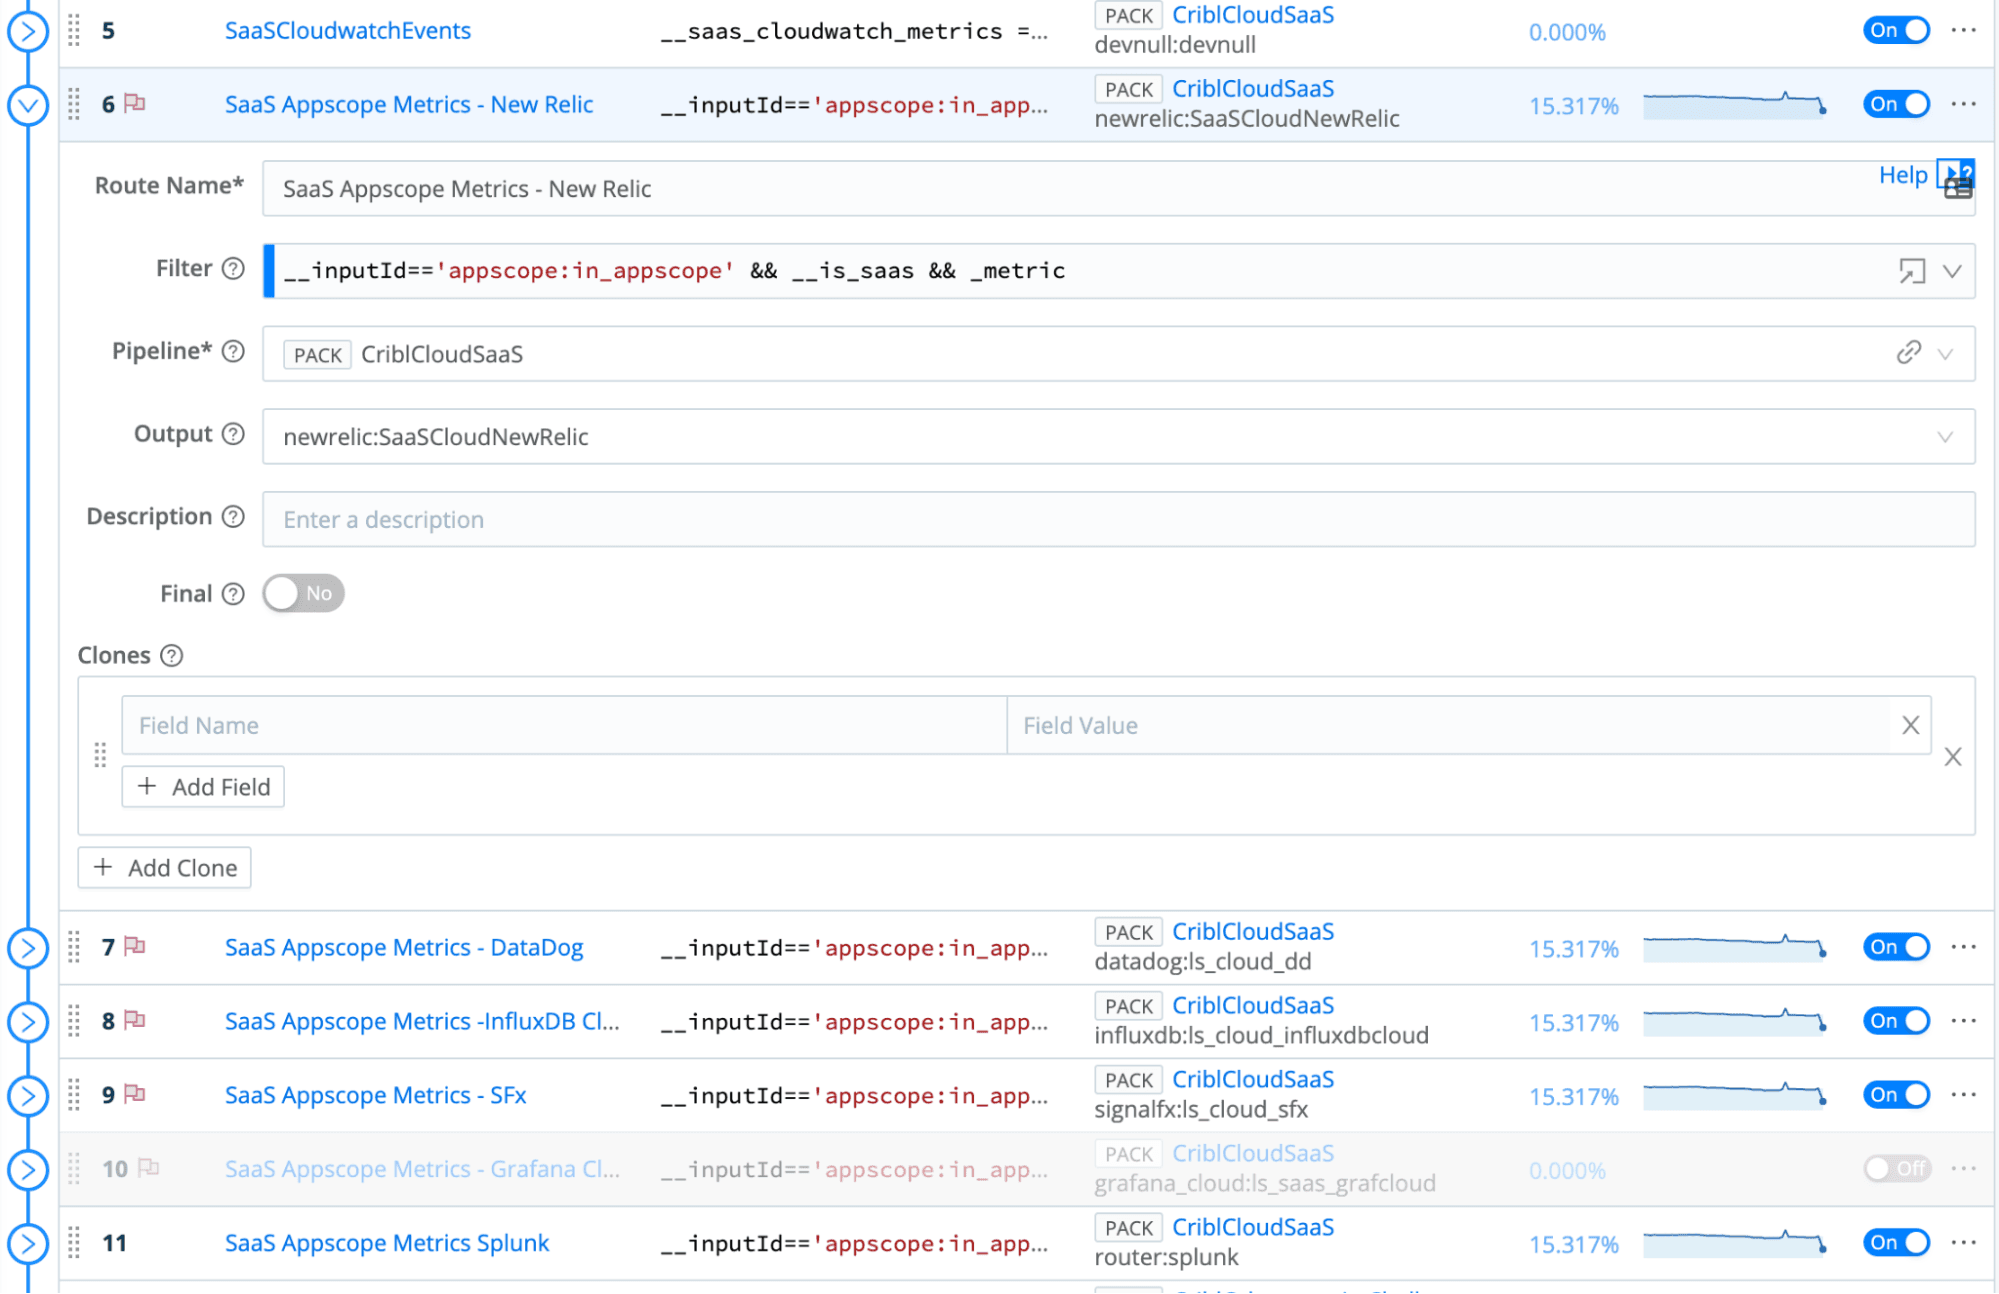1999x1294 pixels.
Task: Click the pipeline link icon
Action: [1908, 353]
